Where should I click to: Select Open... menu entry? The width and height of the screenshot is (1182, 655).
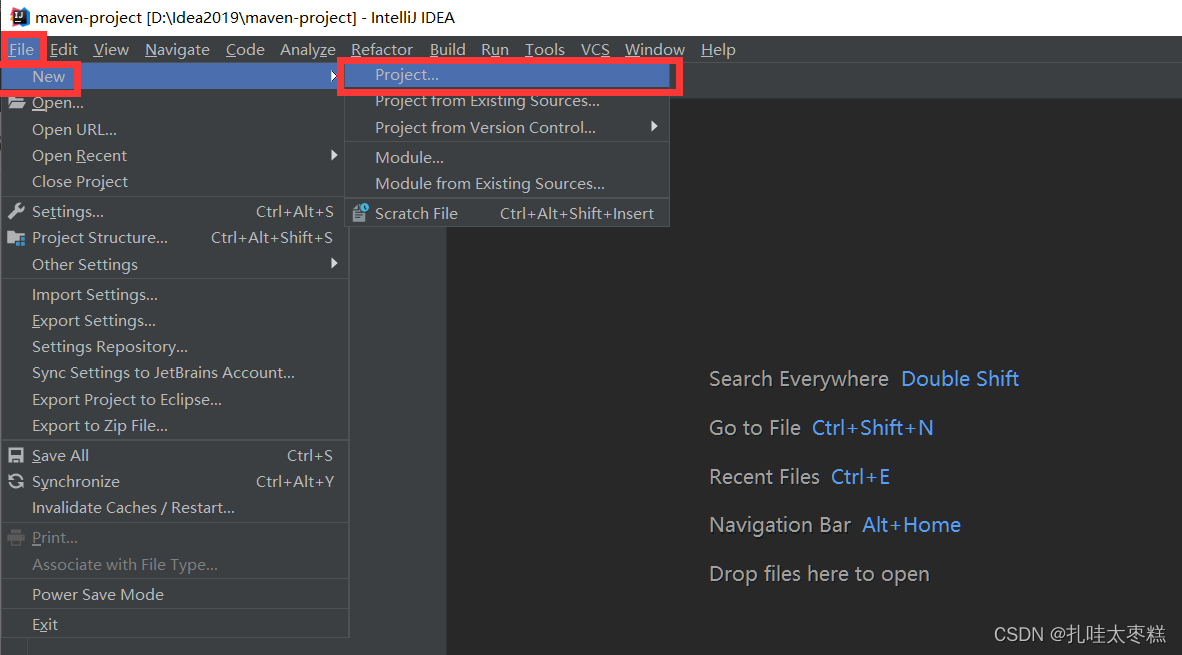coord(175,103)
